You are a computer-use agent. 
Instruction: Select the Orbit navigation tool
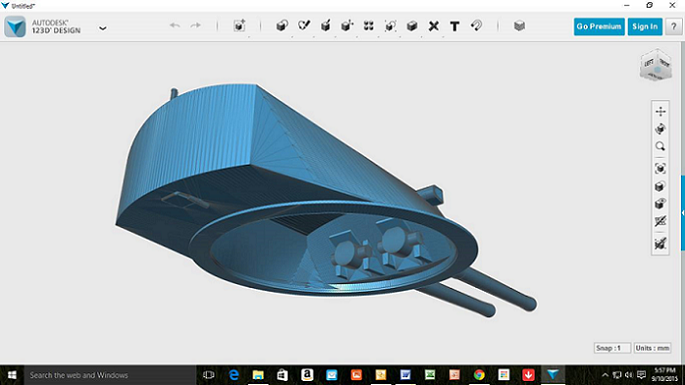click(661, 129)
